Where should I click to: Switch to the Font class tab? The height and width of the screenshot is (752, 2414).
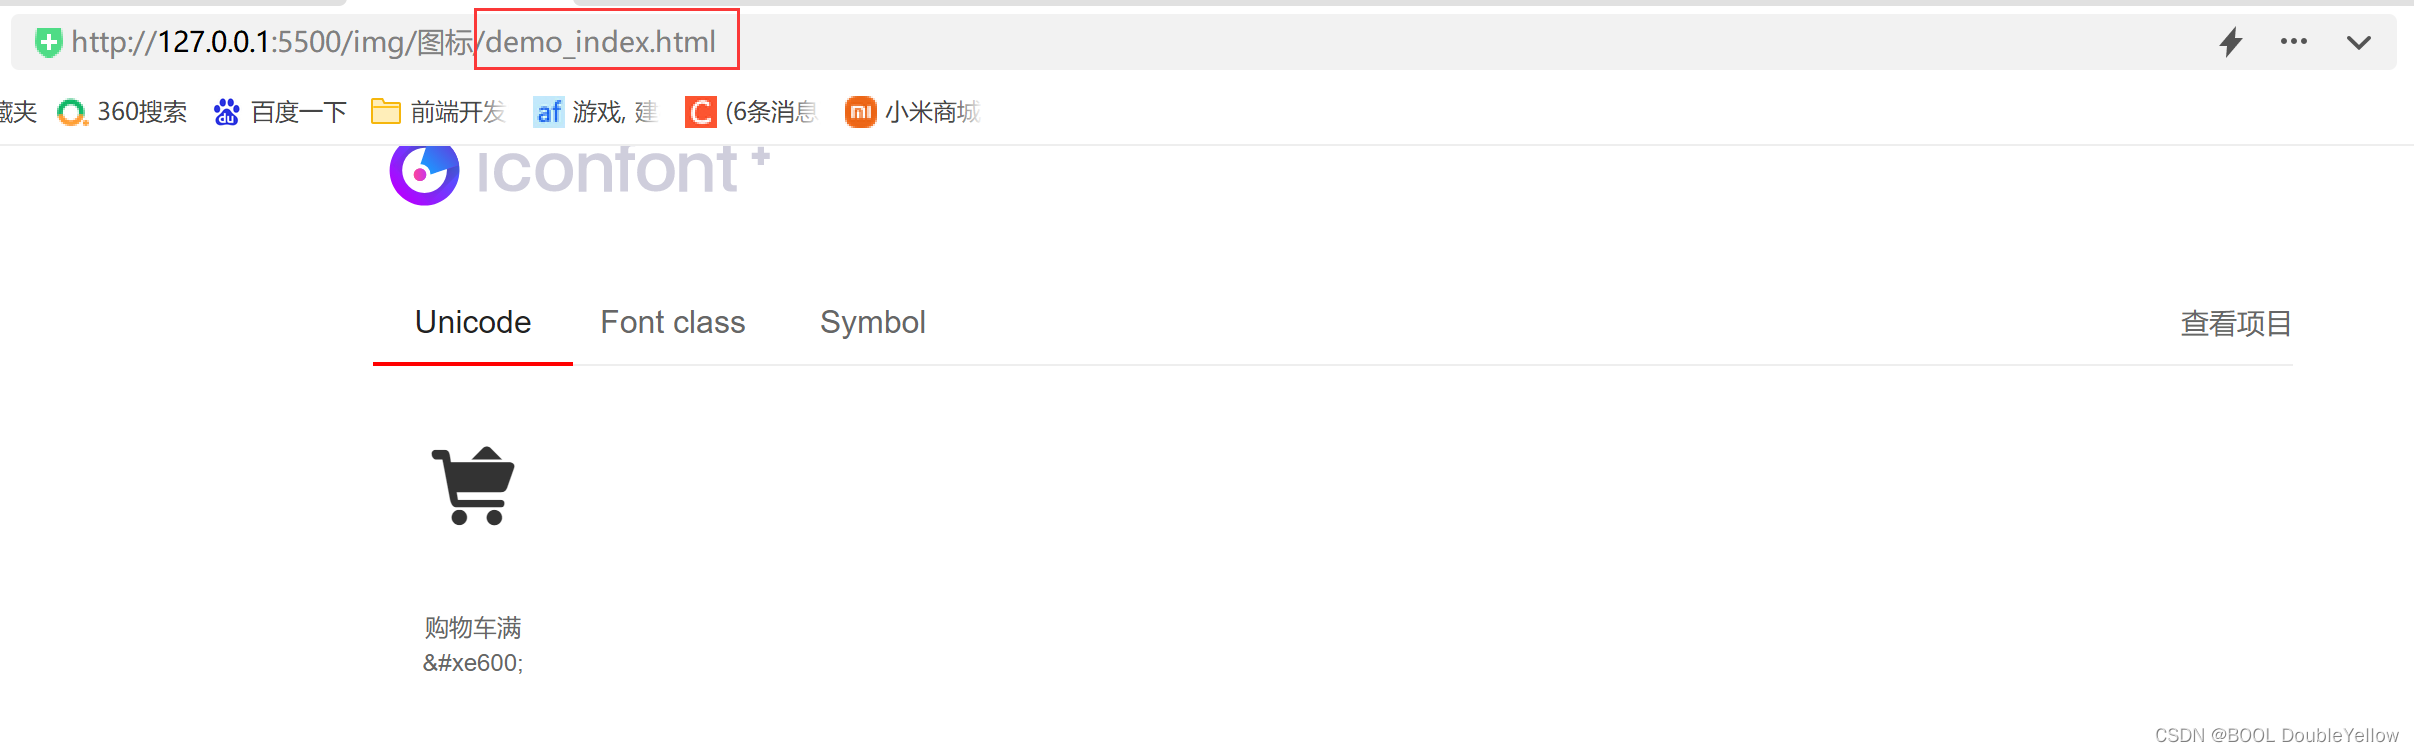point(672,322)
